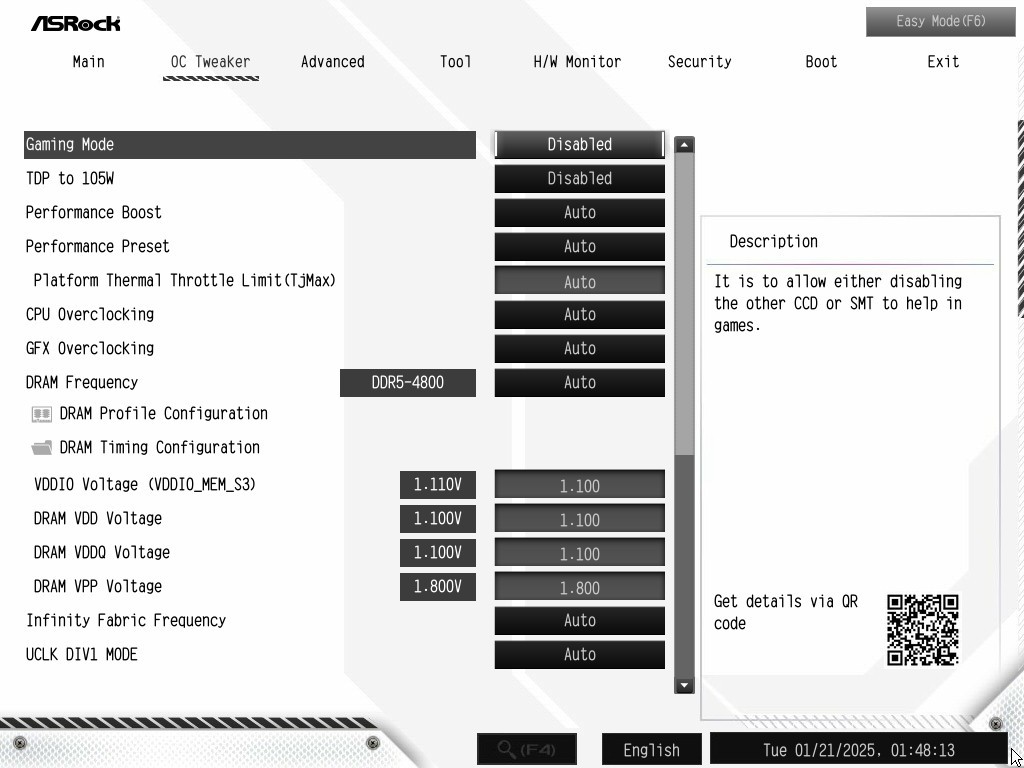Click the scrollbar up arrow
1024x768 pixels.
pos(684,145)
